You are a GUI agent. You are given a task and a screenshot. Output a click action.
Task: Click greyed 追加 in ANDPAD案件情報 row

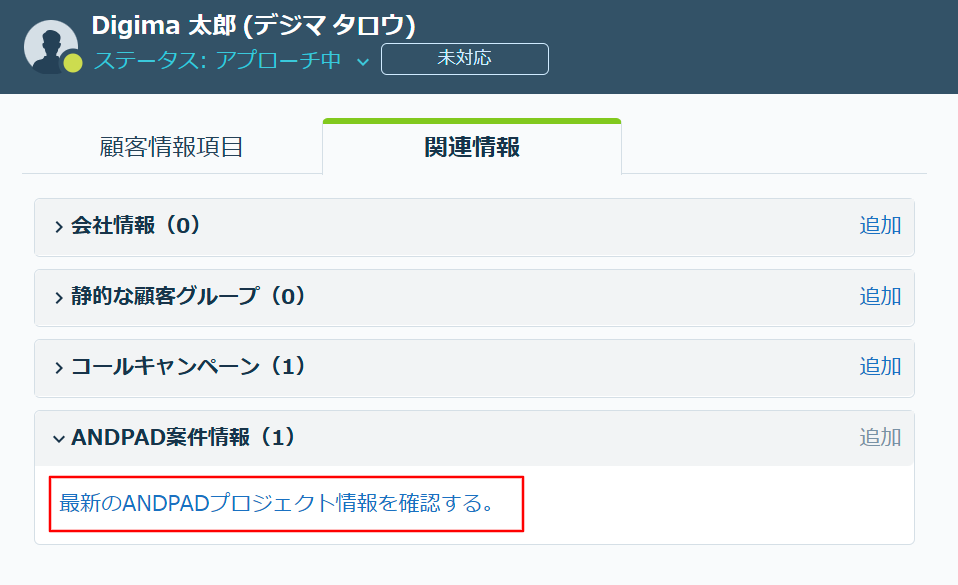pyautogui.click(x=880, y=437)
